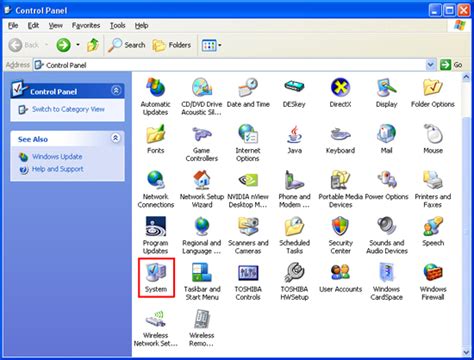This screenshot has height=360, width=474.
Task: Open the Printers and Faxes icon
Action: (x=433, y=189)
